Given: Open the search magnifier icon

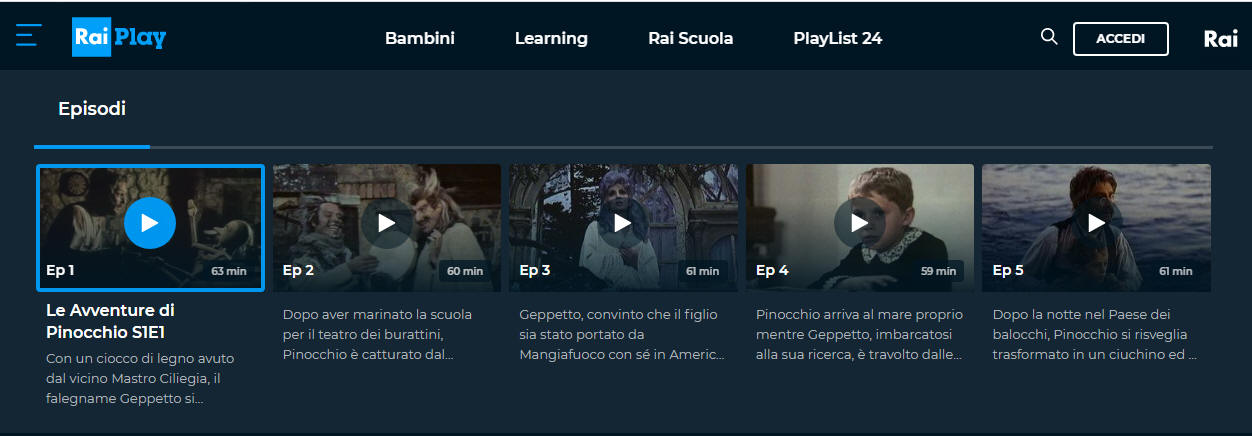Looking at the screenshot, I should click(1049, 37).
